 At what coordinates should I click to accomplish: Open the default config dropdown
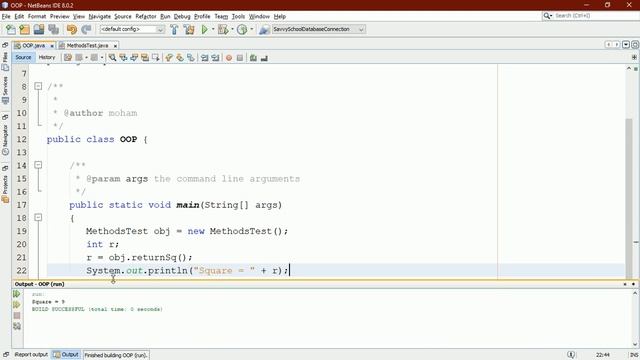(x=132, y=29)
